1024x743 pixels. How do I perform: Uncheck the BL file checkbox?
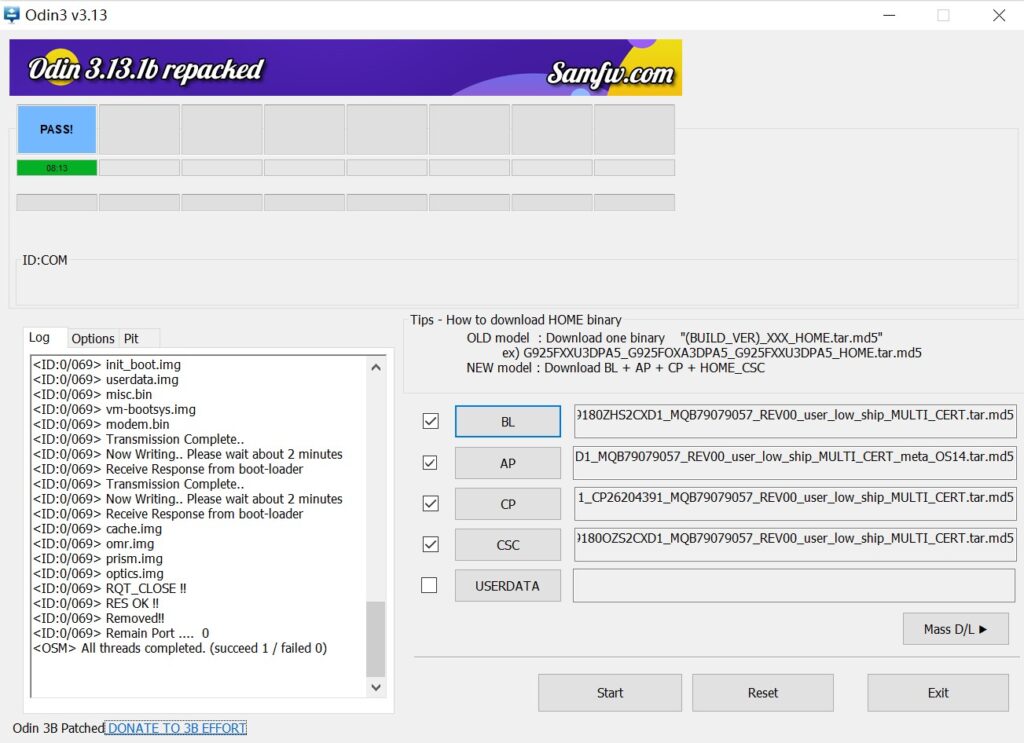[x=430, y=422]
